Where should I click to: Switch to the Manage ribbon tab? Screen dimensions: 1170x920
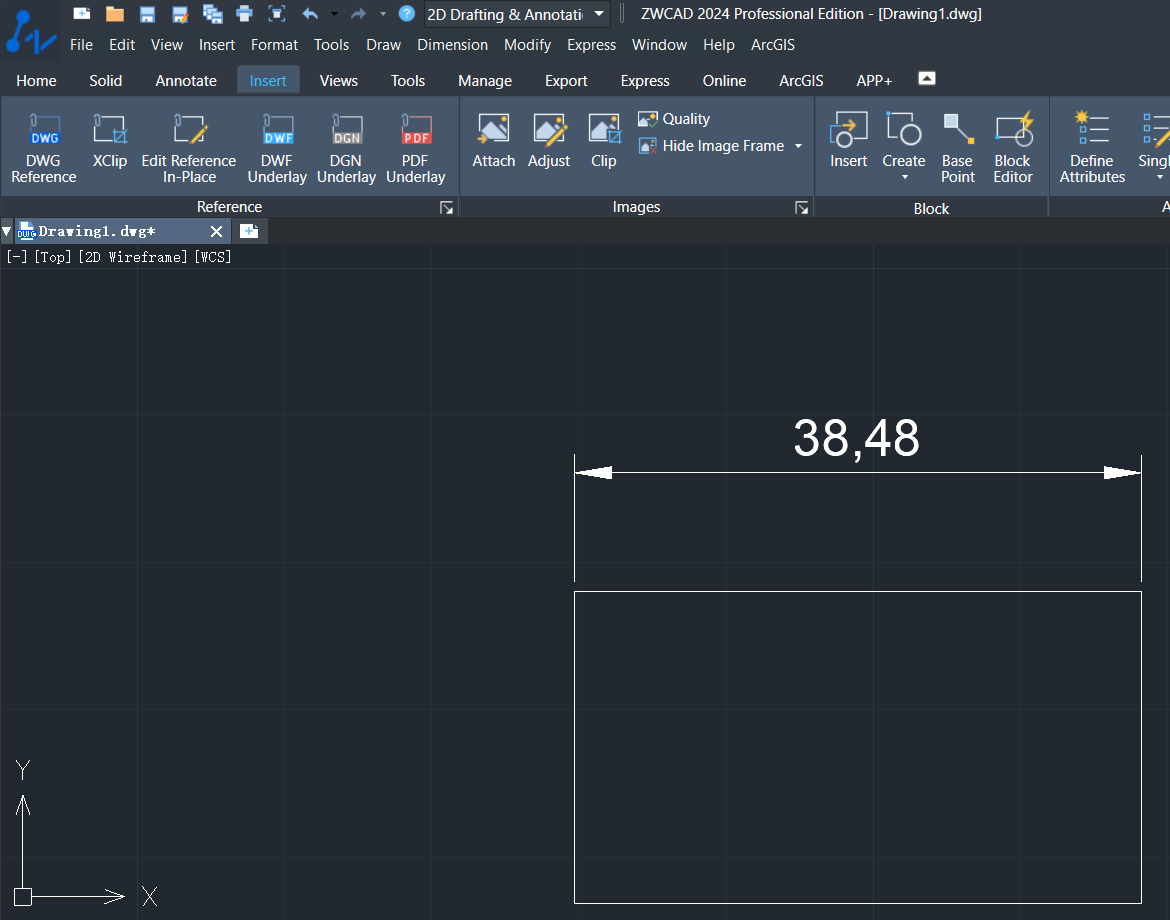pyautogui.click(x=485, y=81)
